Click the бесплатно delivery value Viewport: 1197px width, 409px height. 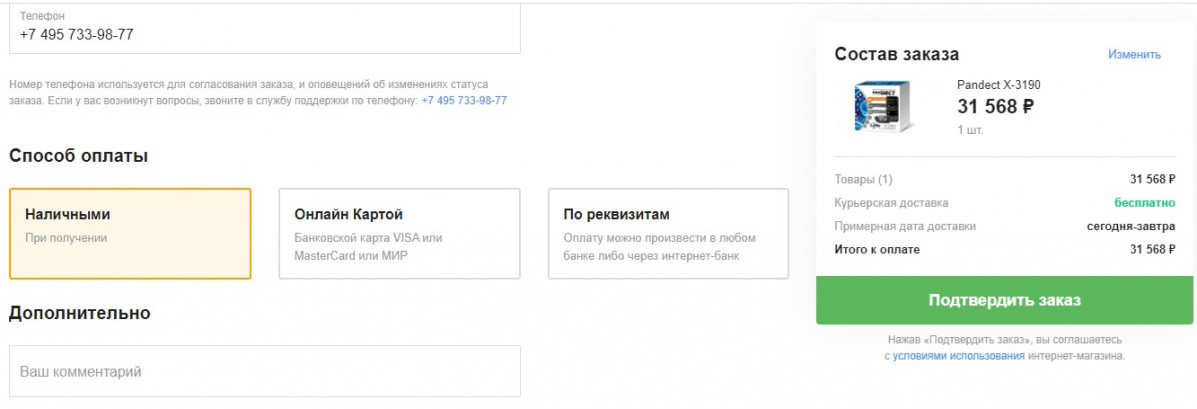click(x=1145, y=203)
